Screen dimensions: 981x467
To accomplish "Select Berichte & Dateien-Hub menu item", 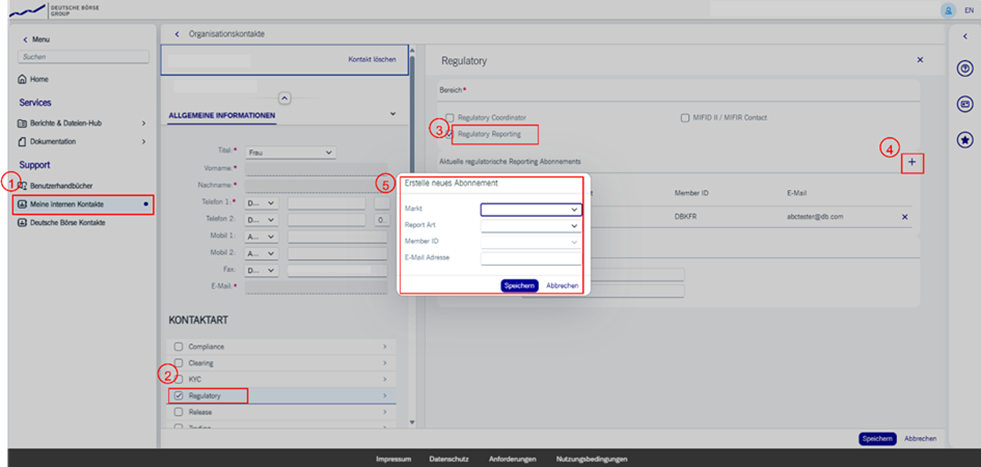I will click(x=81, y=123).
